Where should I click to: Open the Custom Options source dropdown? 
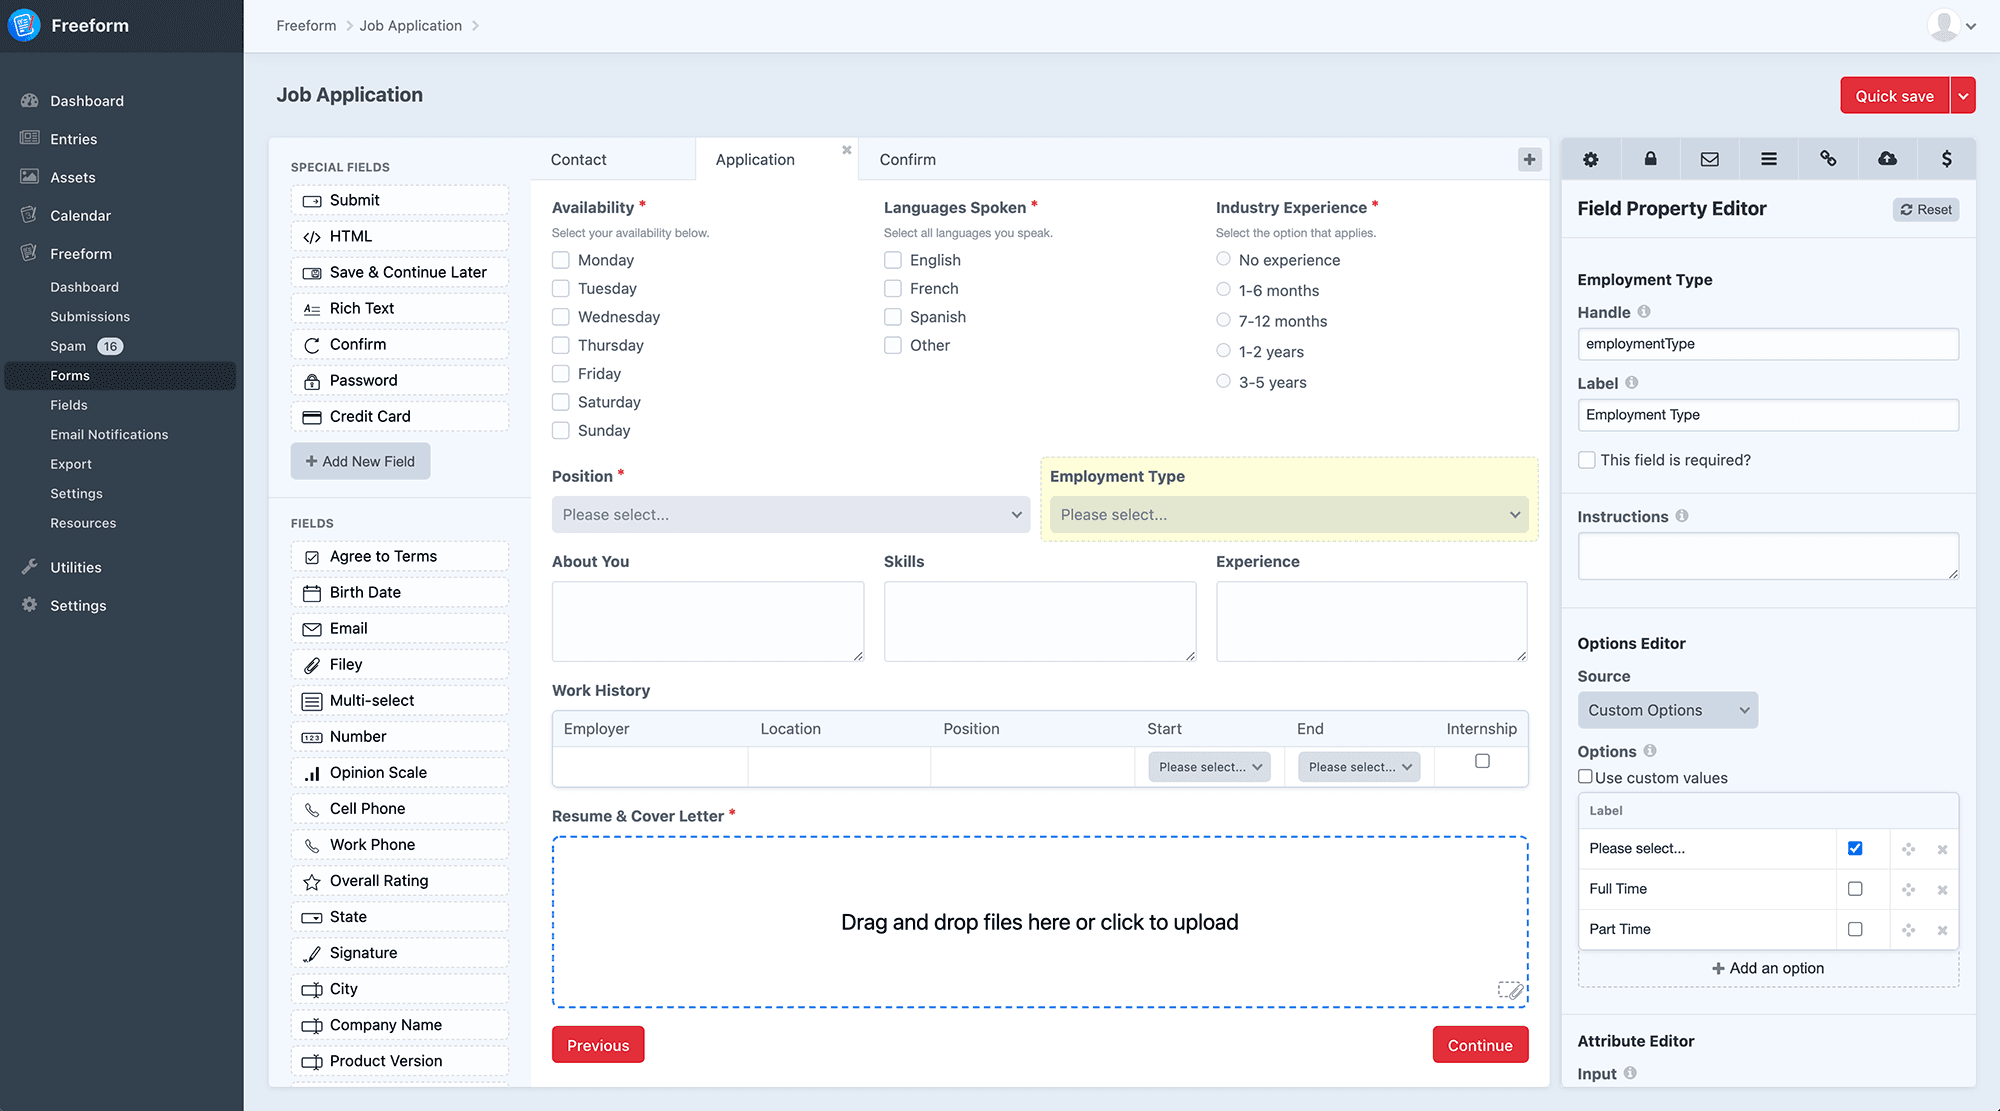coord(1667,710)
